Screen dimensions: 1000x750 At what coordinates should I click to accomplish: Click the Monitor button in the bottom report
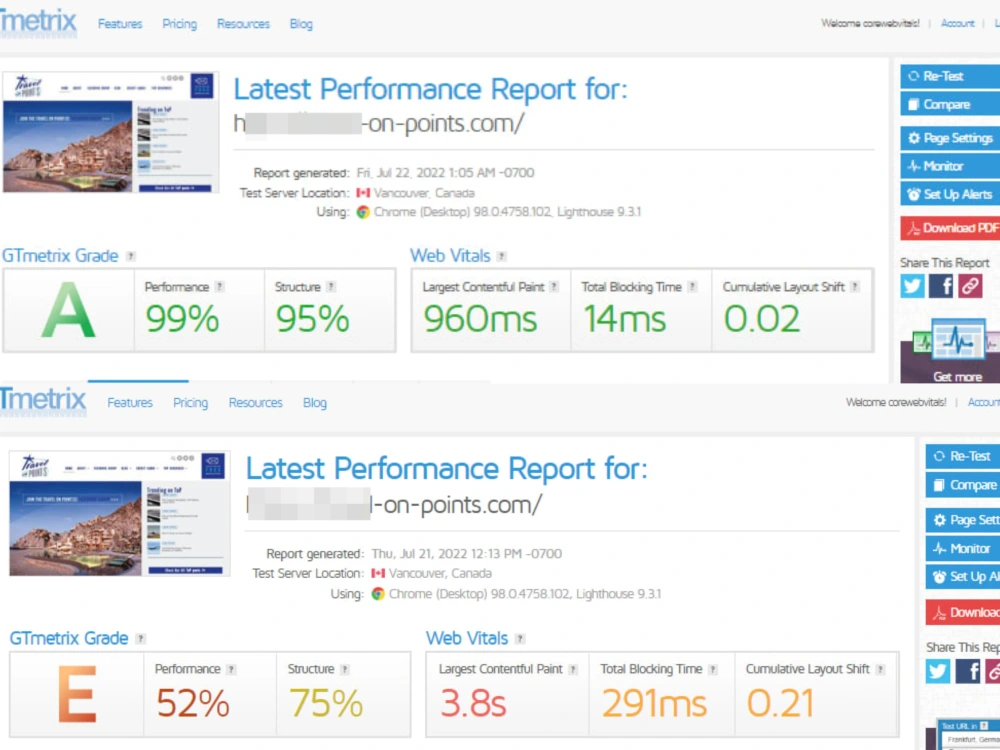[963, 549]
